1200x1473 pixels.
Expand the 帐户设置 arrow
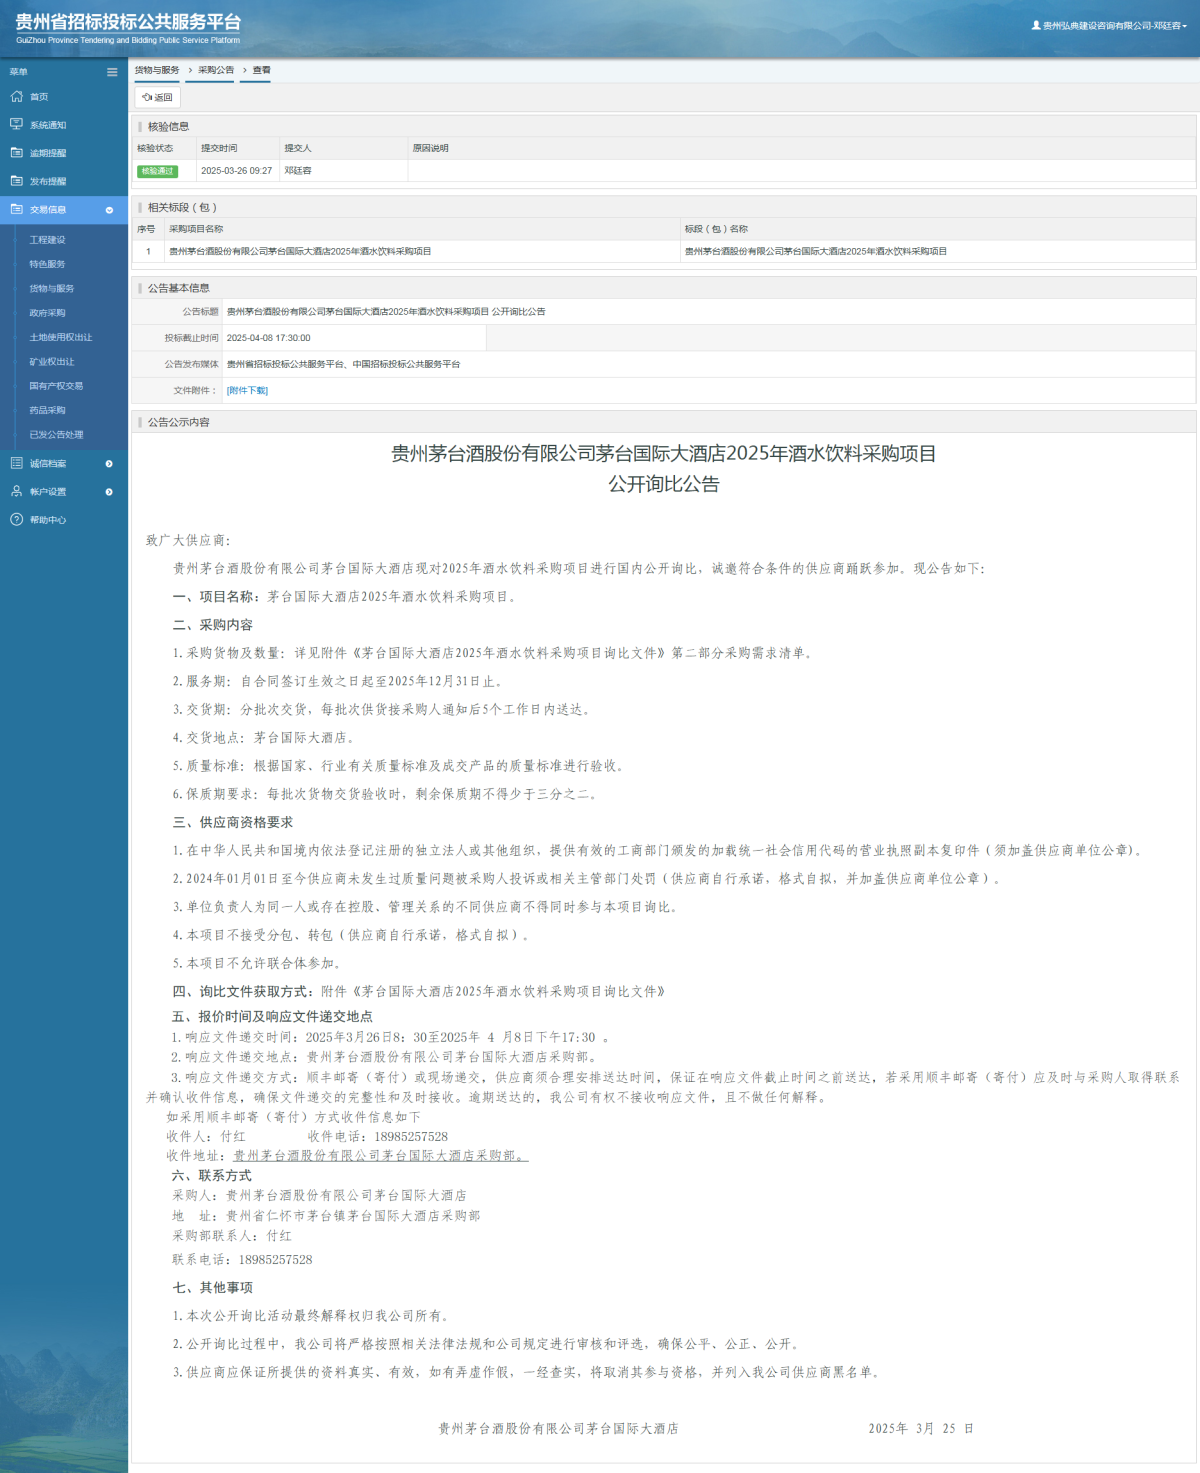point(110,491)
